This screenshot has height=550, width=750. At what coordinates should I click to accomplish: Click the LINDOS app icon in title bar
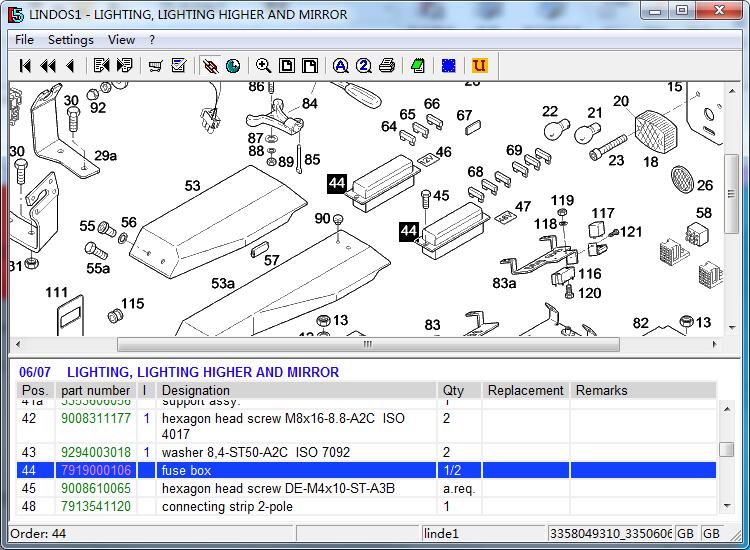16,15
